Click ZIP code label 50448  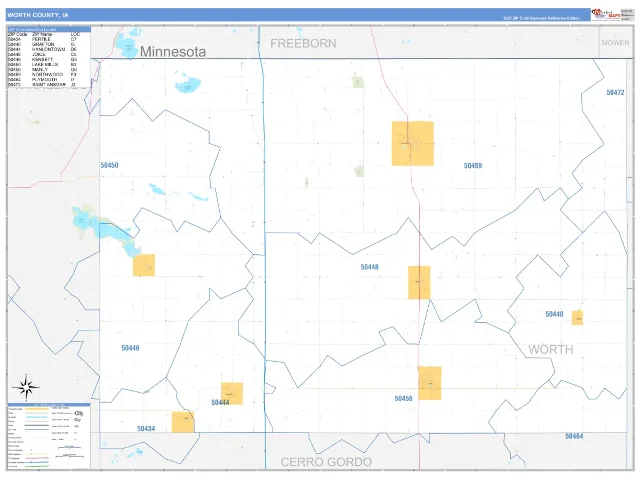pos(369,267)
